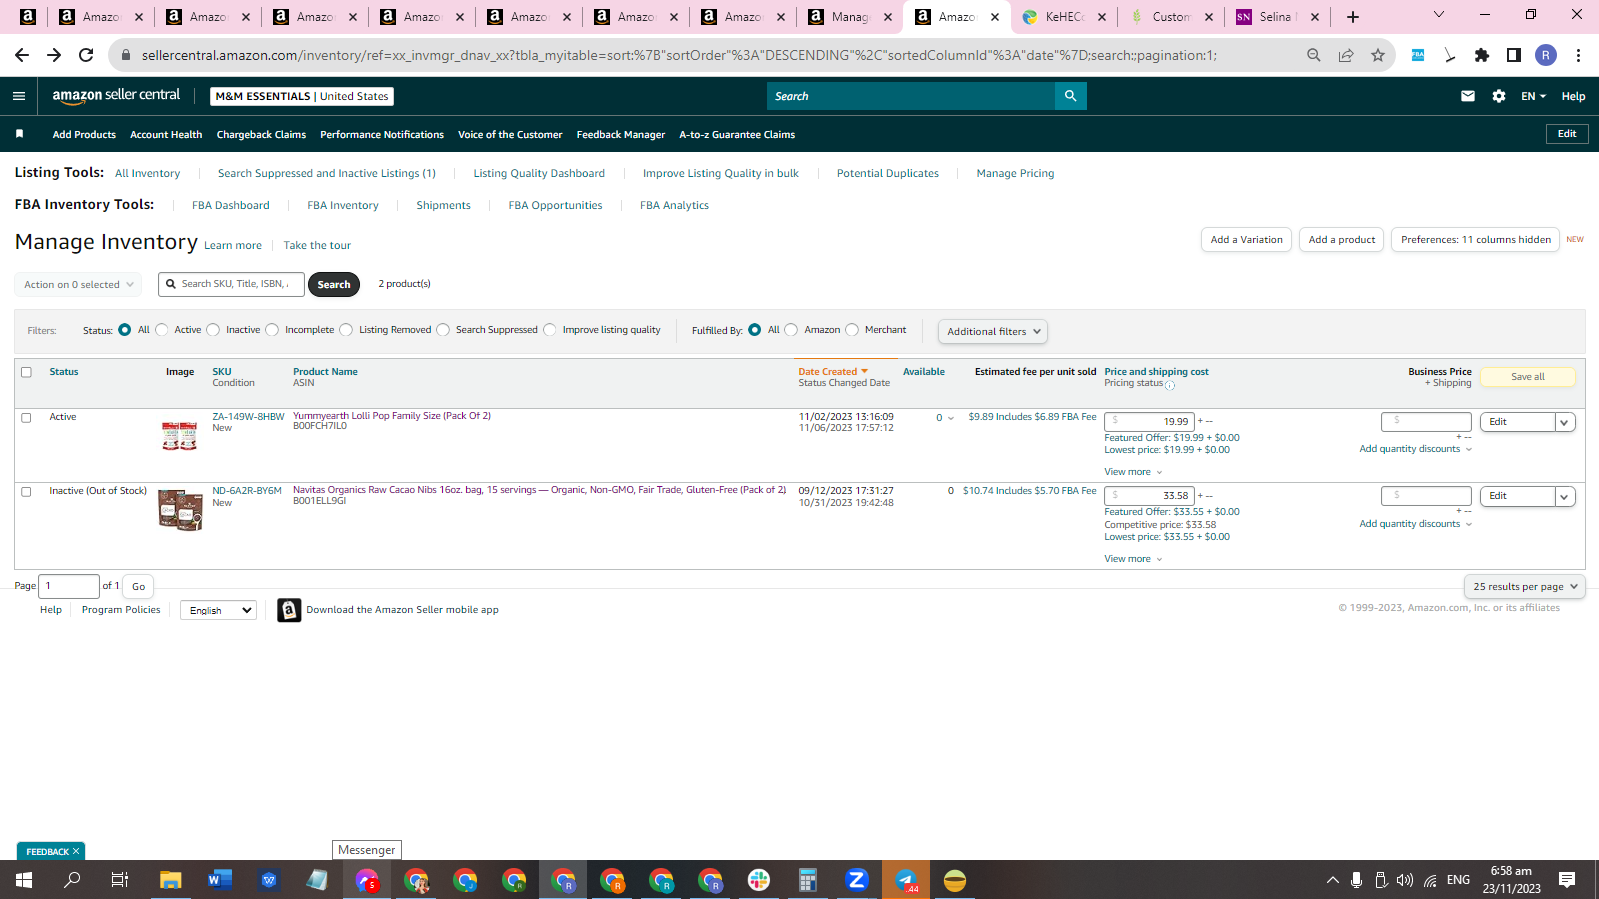Open Edit dropdown arrow for Yummyearth row
Image resolution: width=1599 pixels, height=899 pixels.
[x=1565, y=423]
